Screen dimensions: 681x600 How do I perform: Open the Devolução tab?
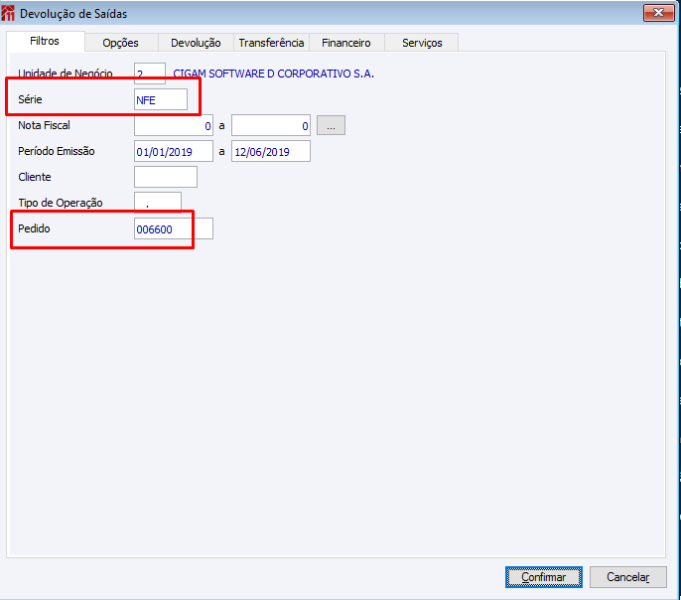[196, 43]
